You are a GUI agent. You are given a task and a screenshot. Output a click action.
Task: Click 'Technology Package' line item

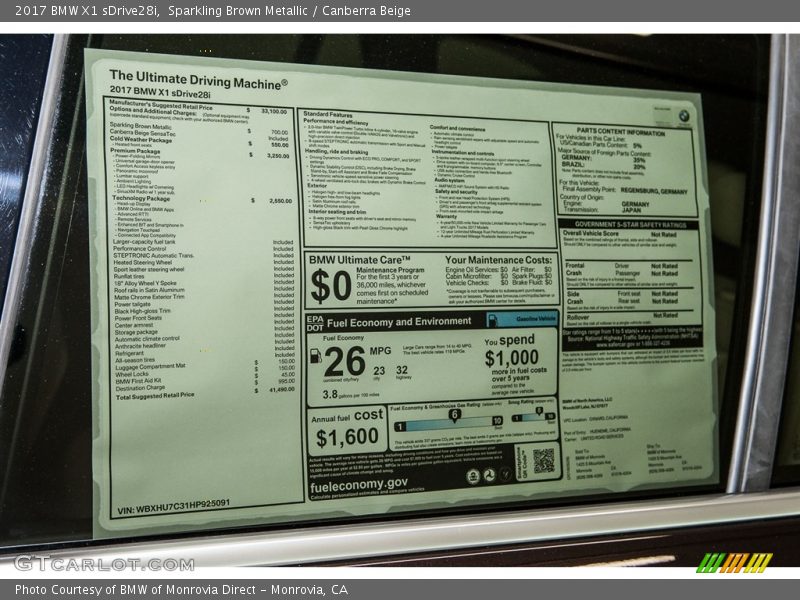(x=141, y=198)
